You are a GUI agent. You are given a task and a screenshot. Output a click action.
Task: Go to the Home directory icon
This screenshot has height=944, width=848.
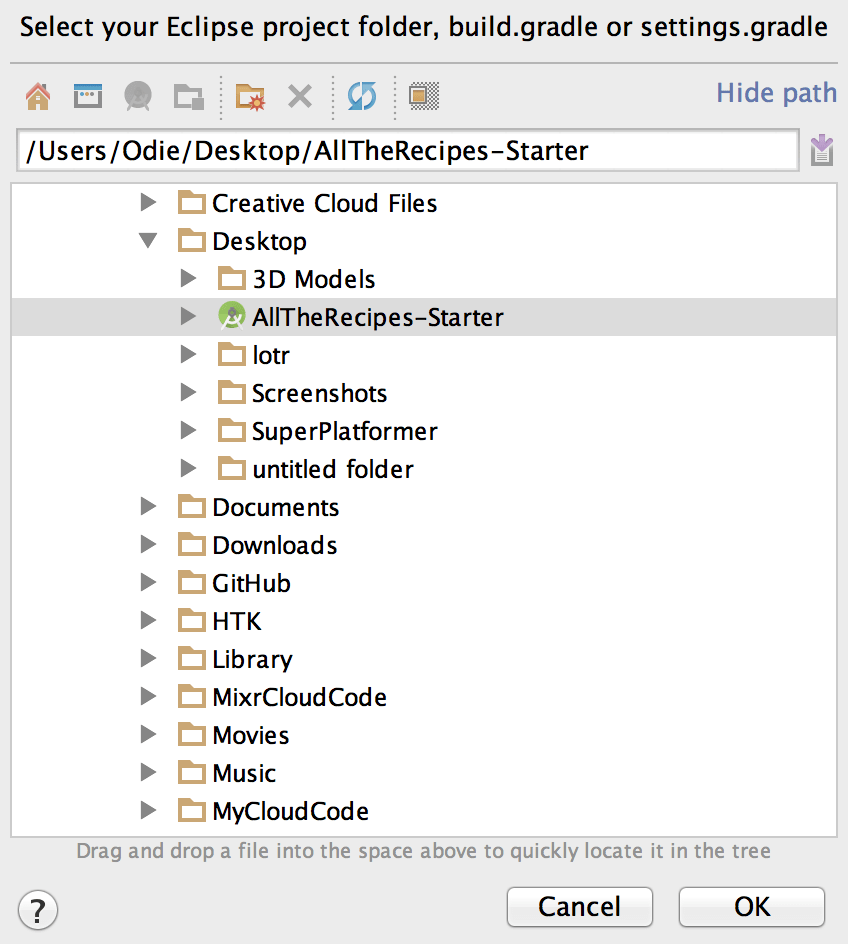[x=38, y=96]
